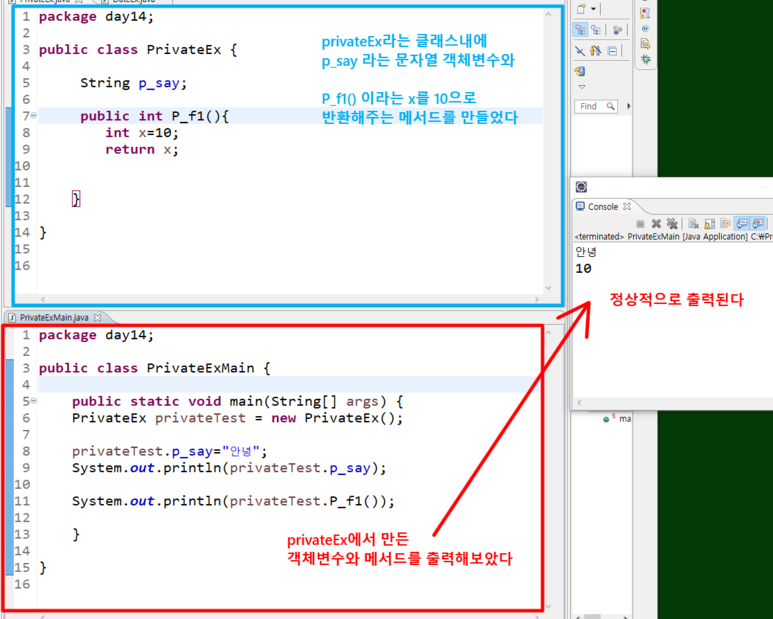This screenshot has width=773, height=619.
Task: Collapse the main method fold marker
Action: click(x=34, y=401)
